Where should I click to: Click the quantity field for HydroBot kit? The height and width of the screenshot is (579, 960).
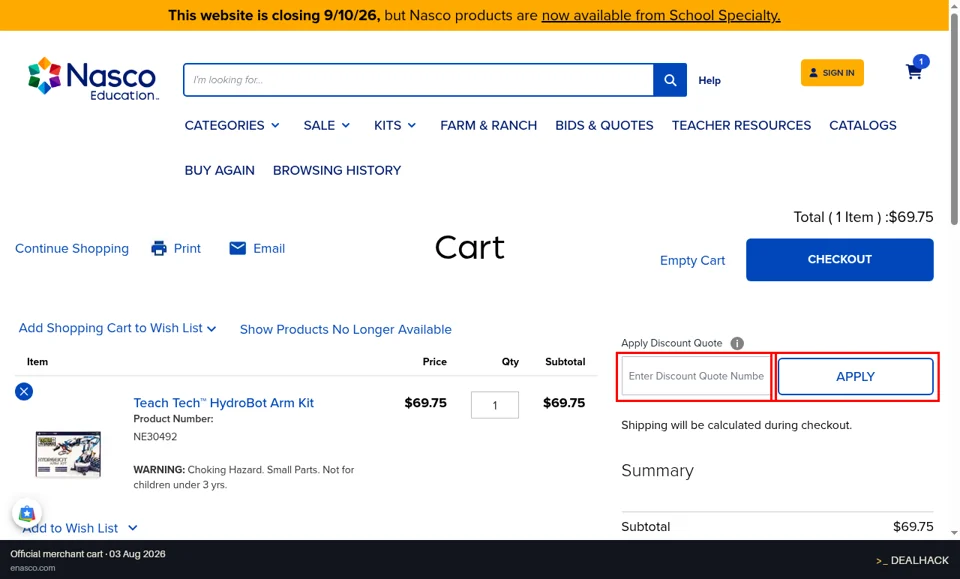[x=495, y=405]
